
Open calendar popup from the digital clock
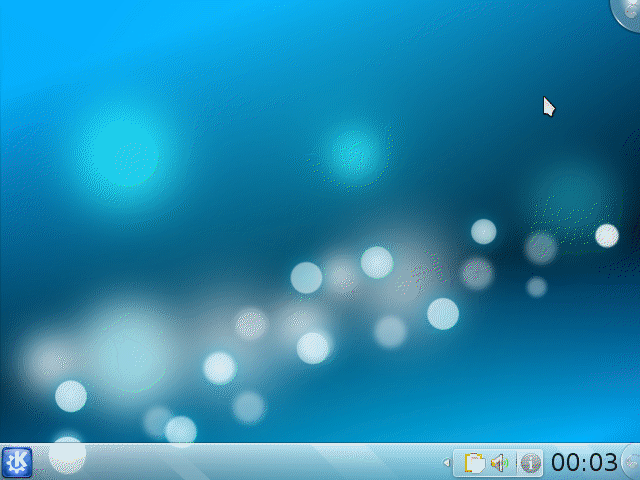[584, 463]
